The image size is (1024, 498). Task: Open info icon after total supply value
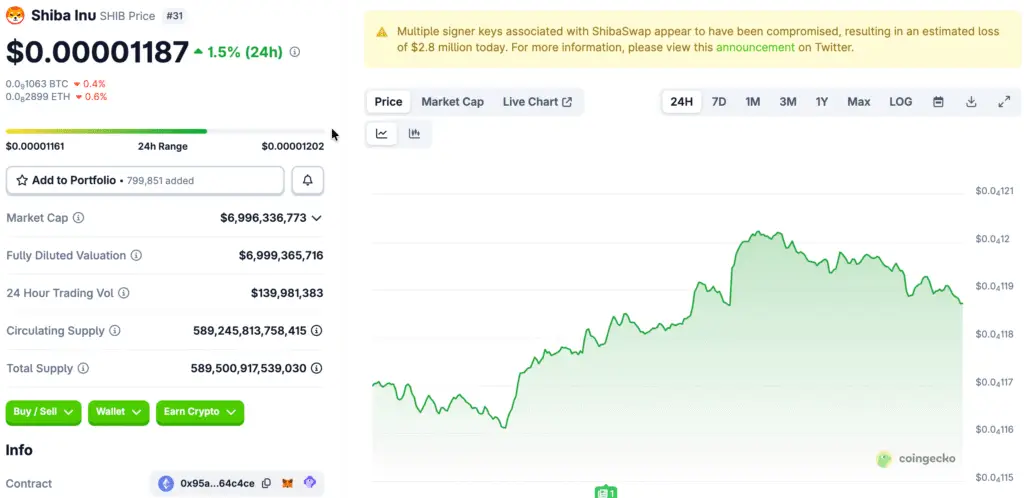317,369
